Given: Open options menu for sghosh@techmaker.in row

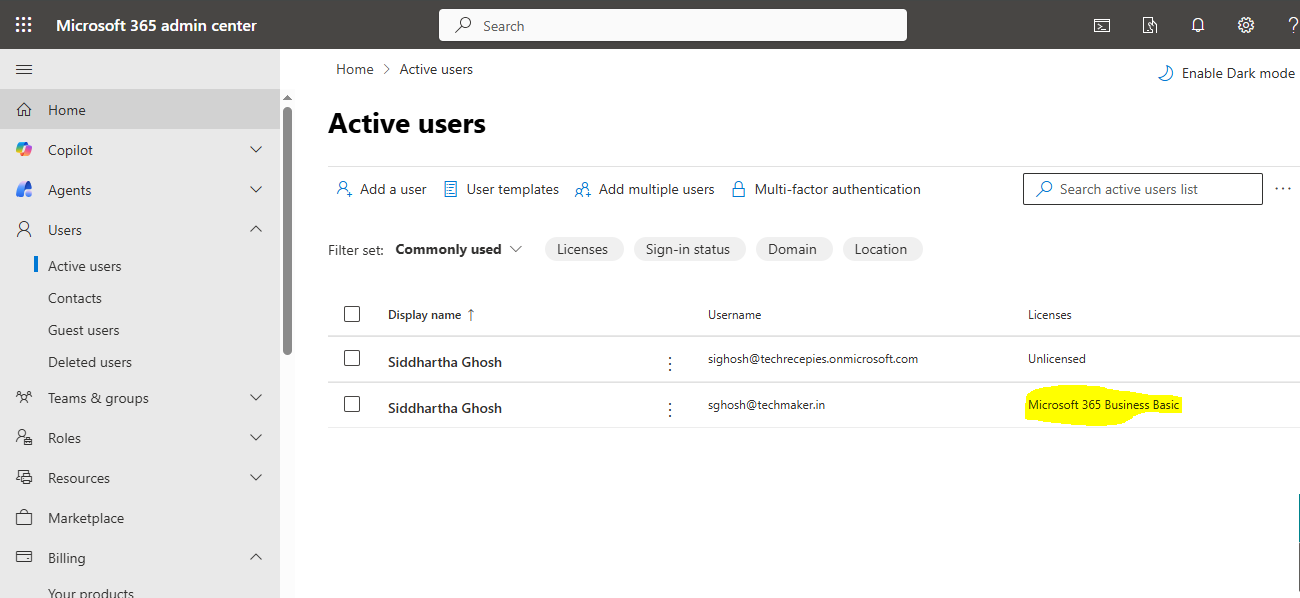Looking at the screenshot, I should coord(670,409).
